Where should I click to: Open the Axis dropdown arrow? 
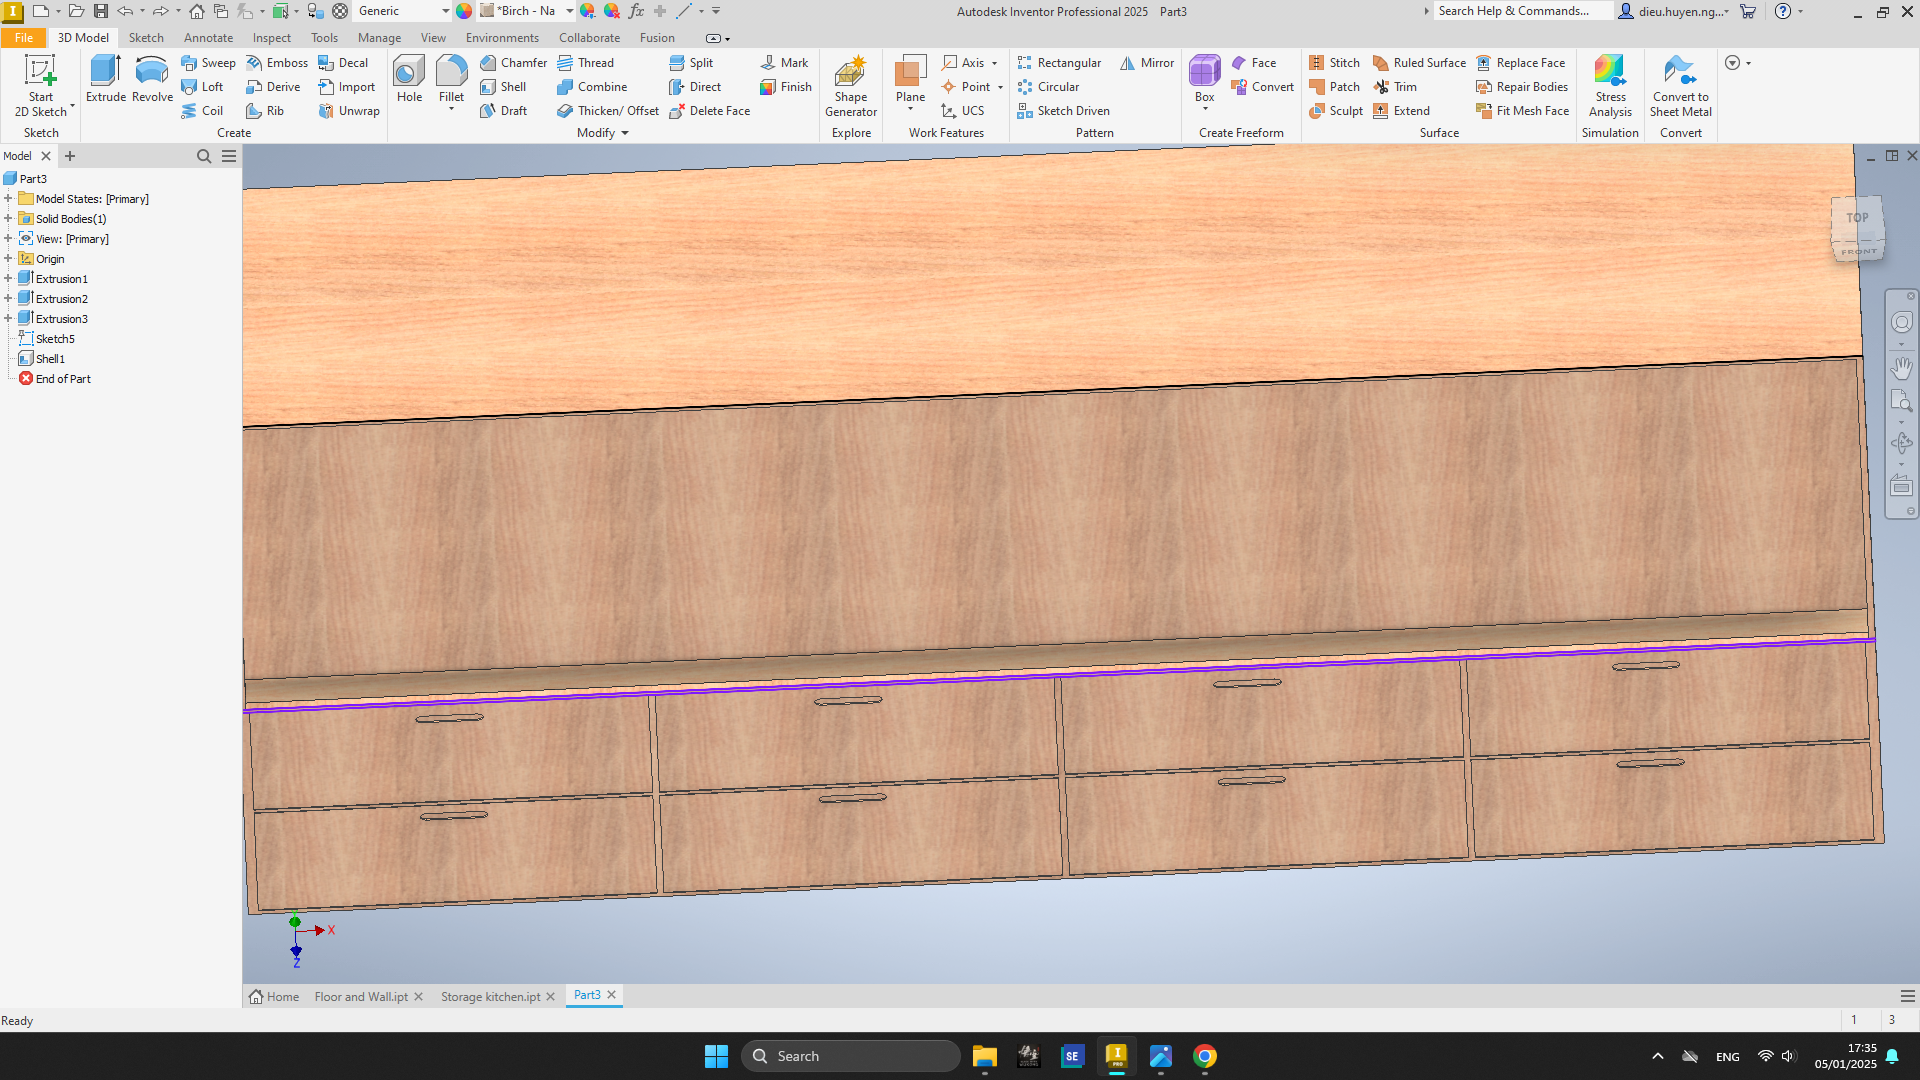click(994, 63)
